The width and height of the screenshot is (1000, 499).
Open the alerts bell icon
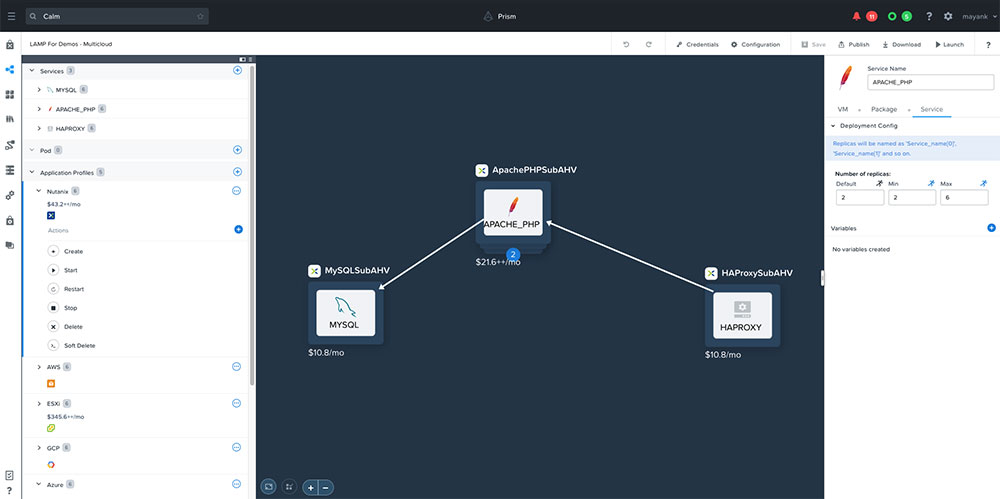(x=856, y=16)
